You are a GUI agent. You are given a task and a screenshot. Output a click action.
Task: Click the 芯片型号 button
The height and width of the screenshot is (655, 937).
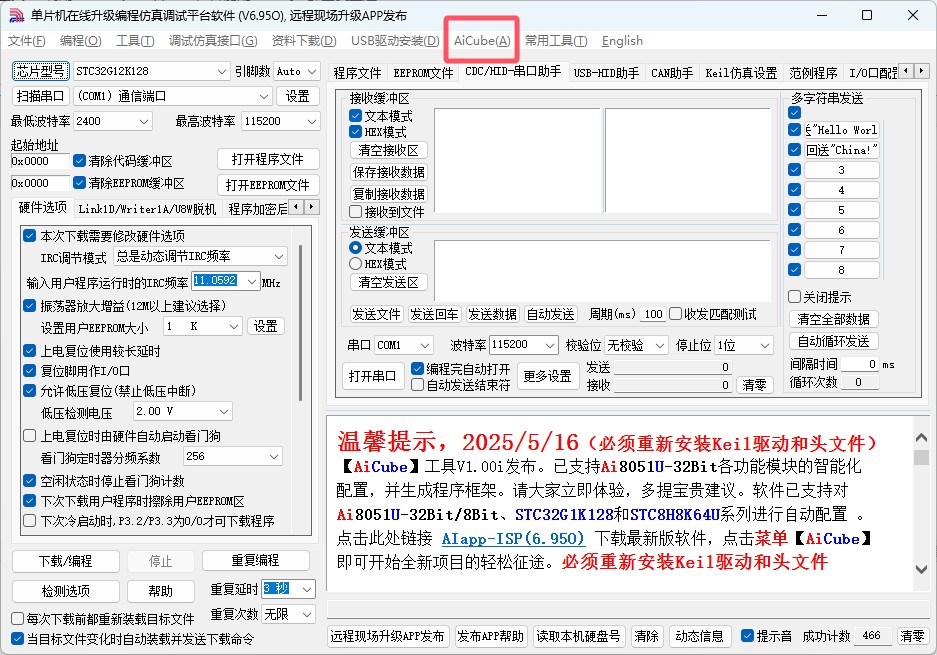(x=40, y=71)
